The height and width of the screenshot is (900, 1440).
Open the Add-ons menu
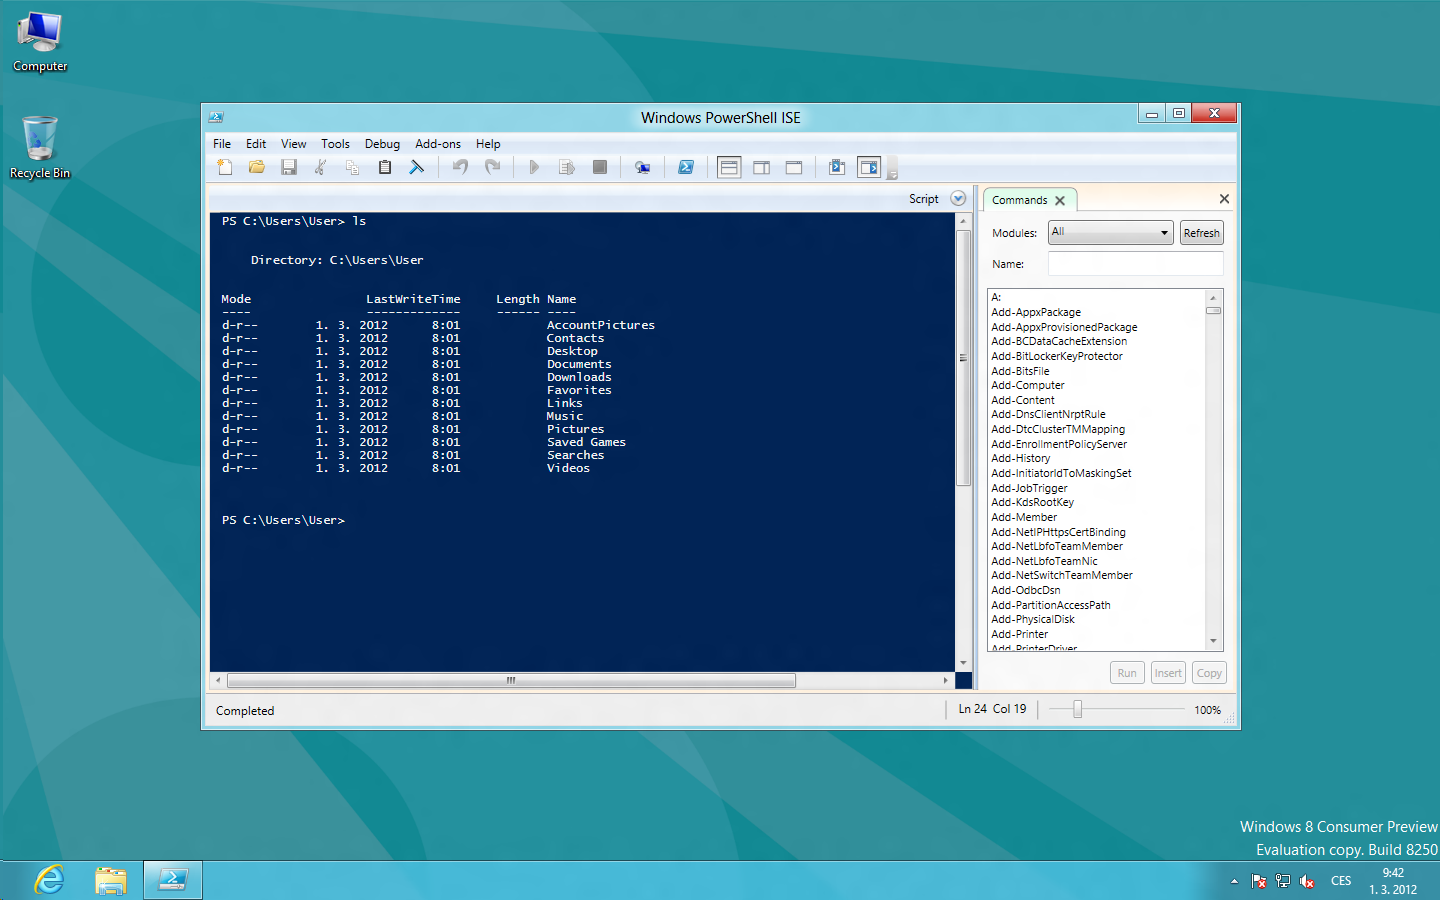coord(438,144)
